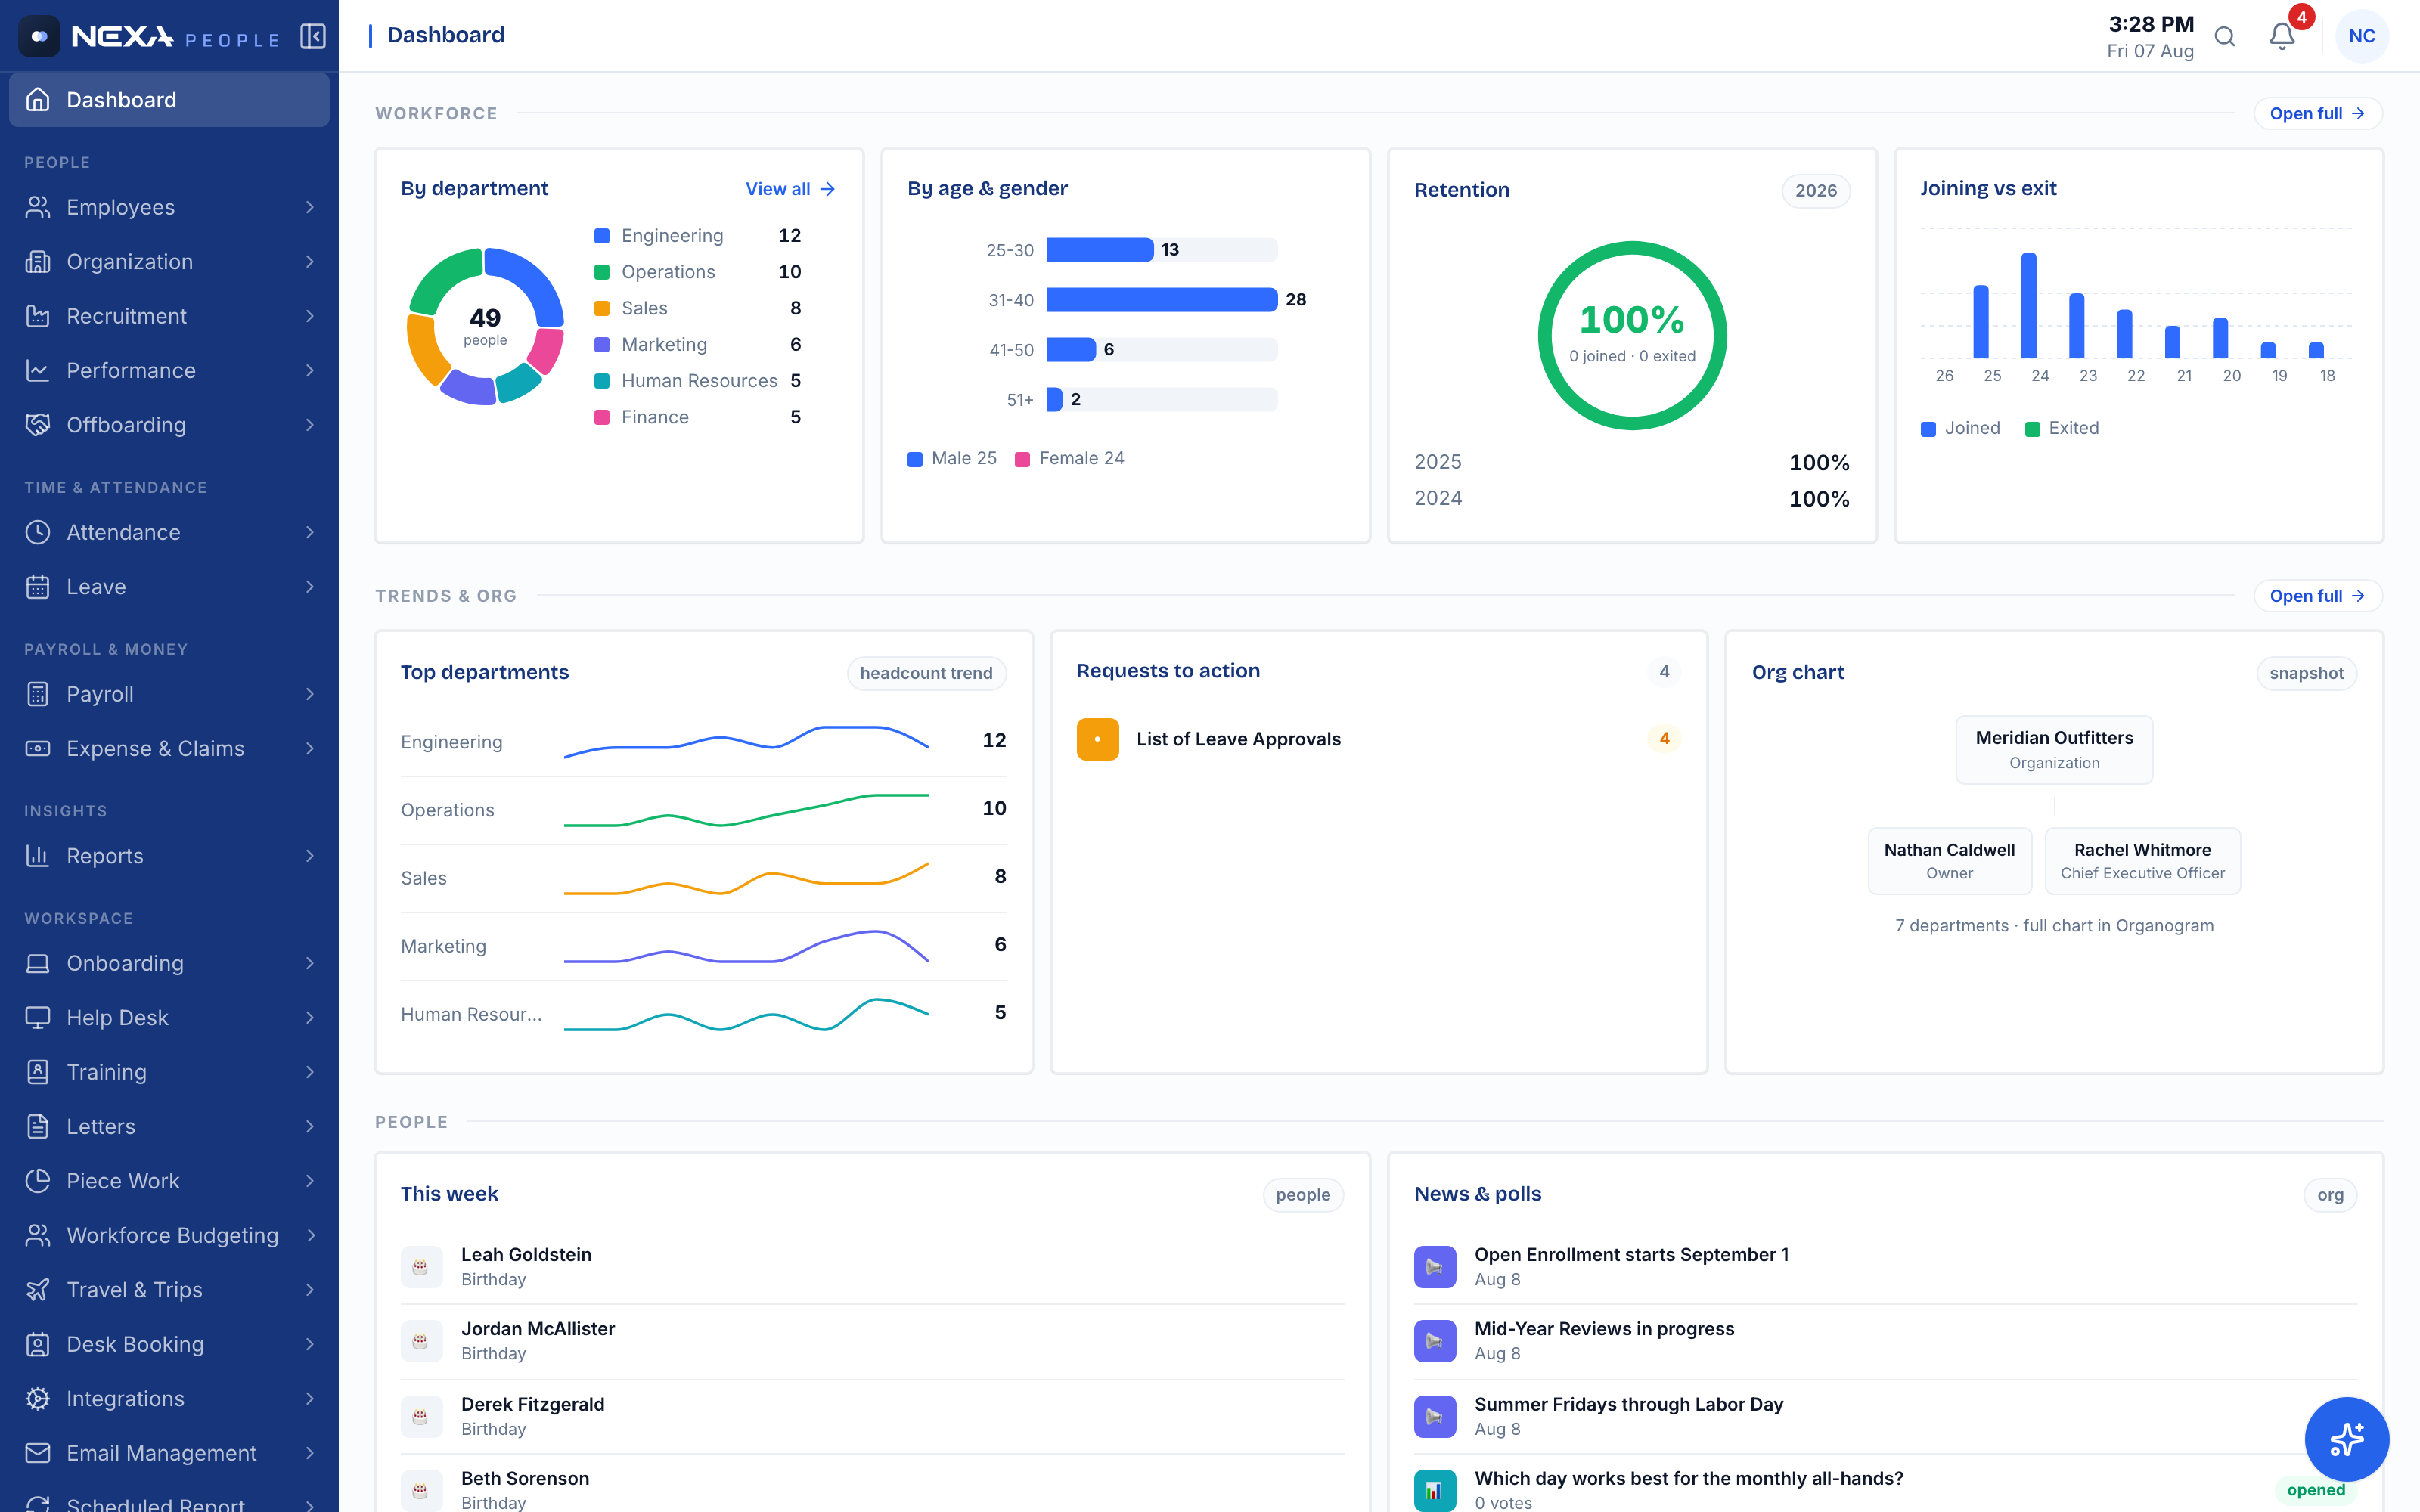Click the Recruitment icon in sidebar

(x=38, y=316)
